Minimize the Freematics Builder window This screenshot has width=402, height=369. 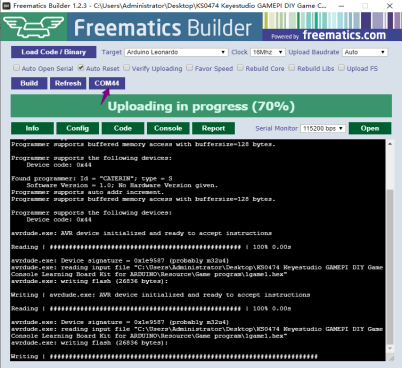[x=341, y=6]
